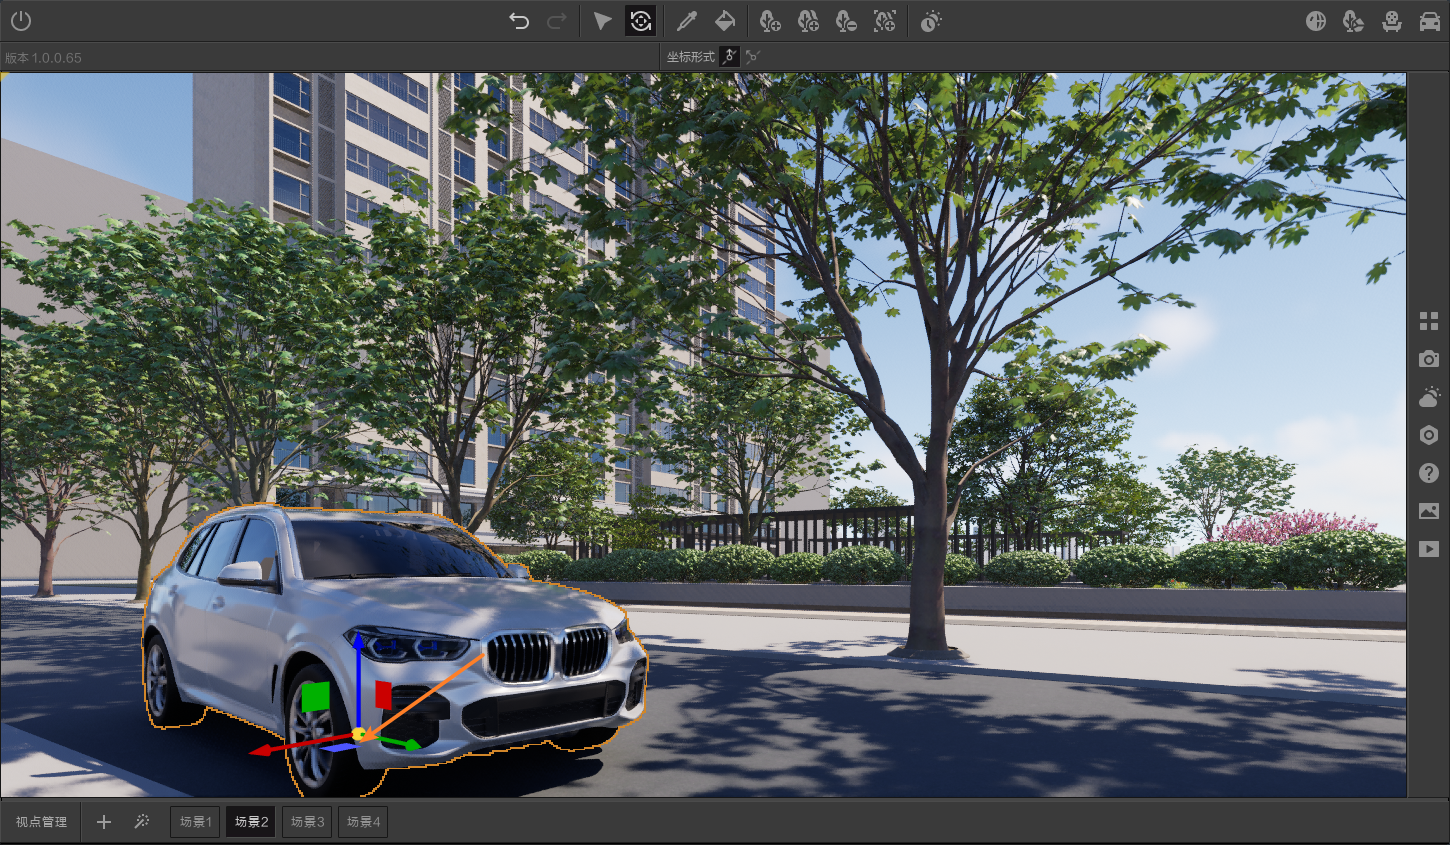Open the furniture armchair library
The image size is (1450, 845).
tap(1392, 21)
